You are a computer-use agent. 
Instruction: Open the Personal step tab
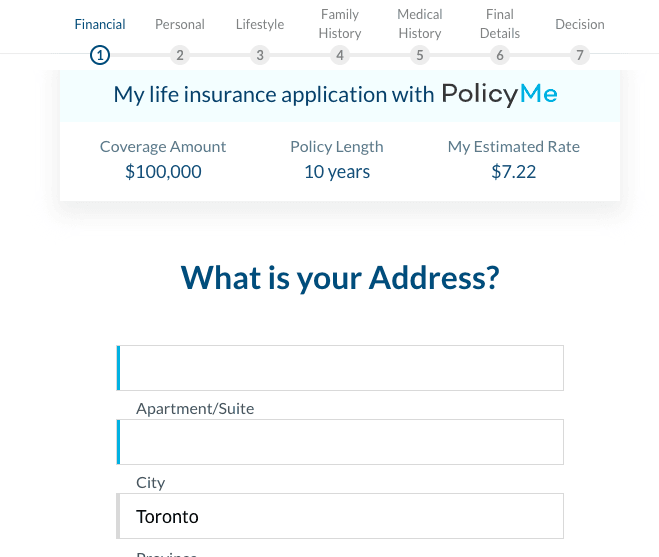[180, 24]
